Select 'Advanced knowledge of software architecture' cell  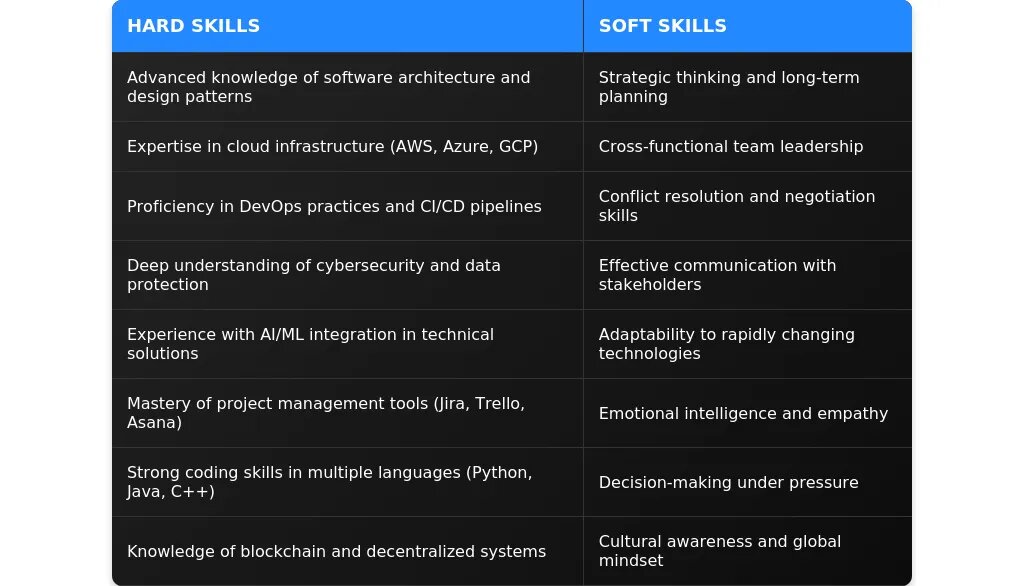pyautogui.click(x=347, y=87)
